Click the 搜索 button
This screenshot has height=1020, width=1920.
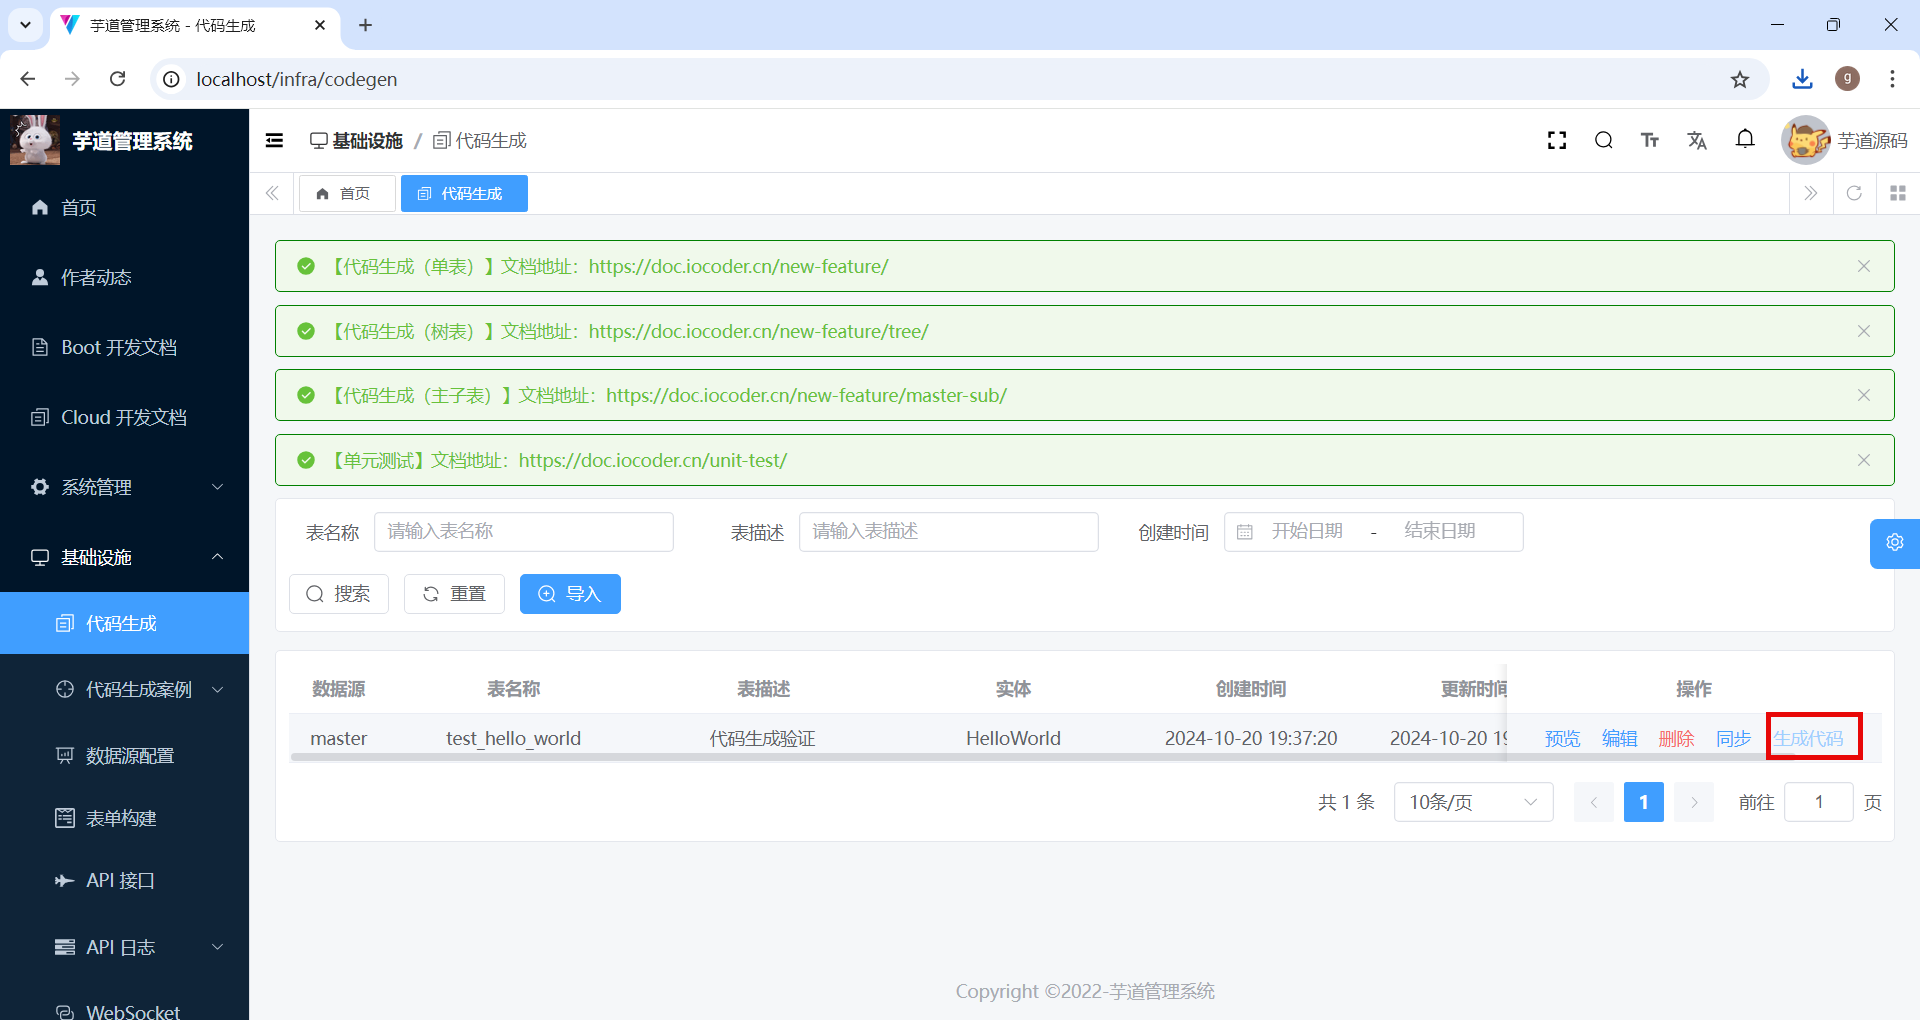(x=339, y=594)
